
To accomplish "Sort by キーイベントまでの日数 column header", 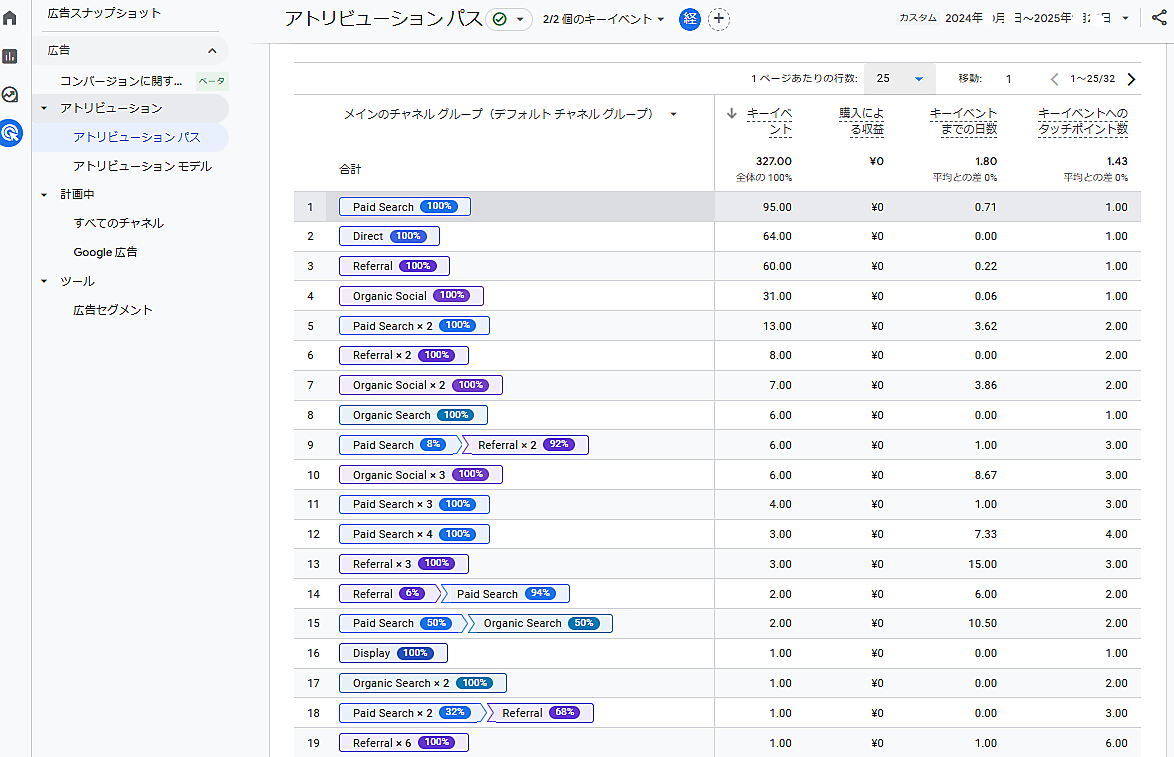I will (963, 121).
